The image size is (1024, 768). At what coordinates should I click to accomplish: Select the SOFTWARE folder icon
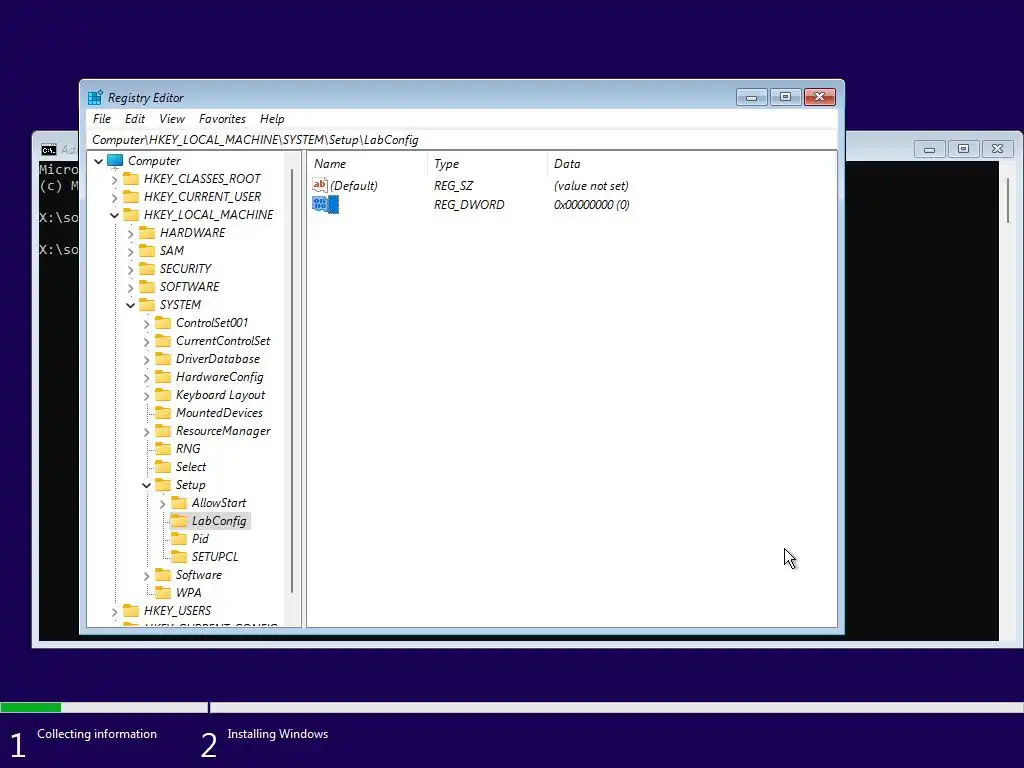tap(147, 287)
